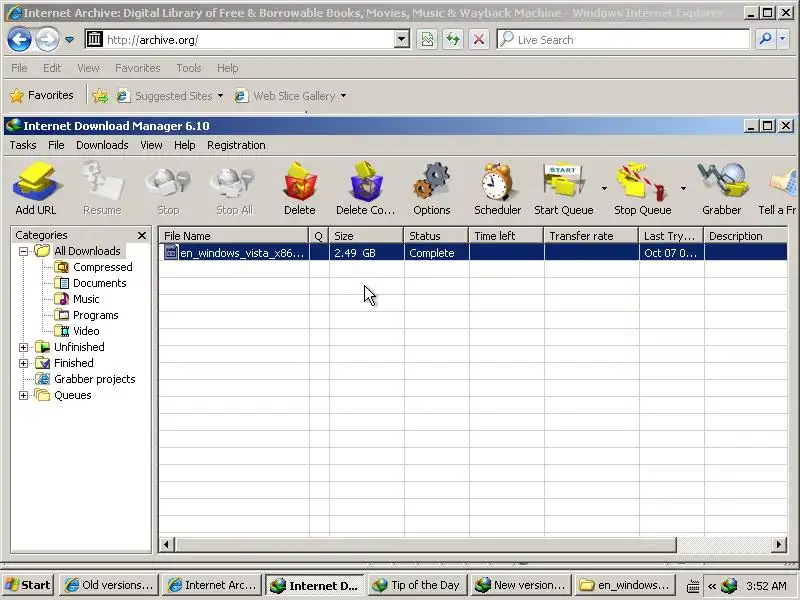Click the Favorites button in IE
Image resolution: width=800 pixels, height=600 pixels.
(42, 95)
